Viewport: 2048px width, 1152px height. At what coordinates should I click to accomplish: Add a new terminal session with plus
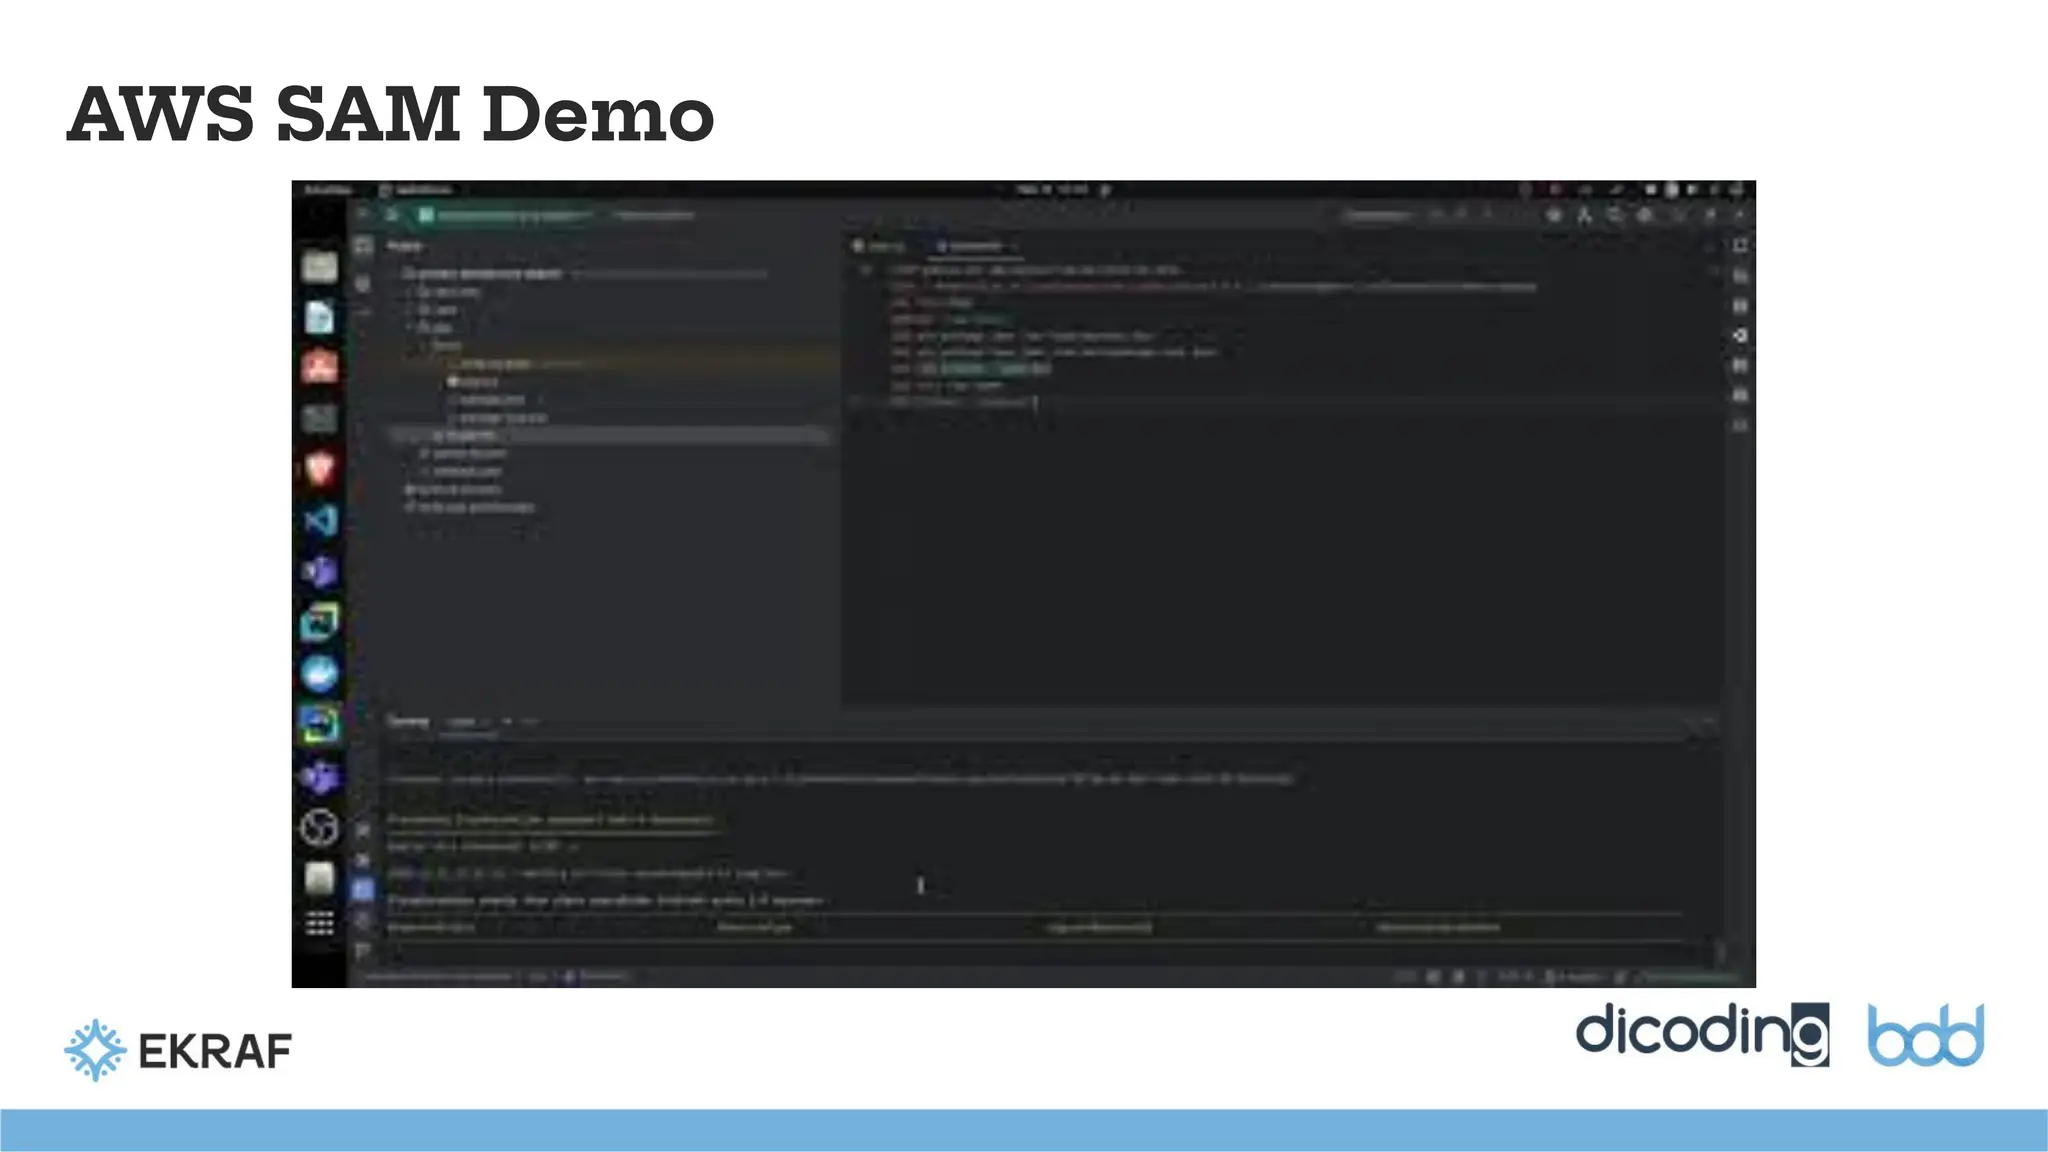point(508,721)
